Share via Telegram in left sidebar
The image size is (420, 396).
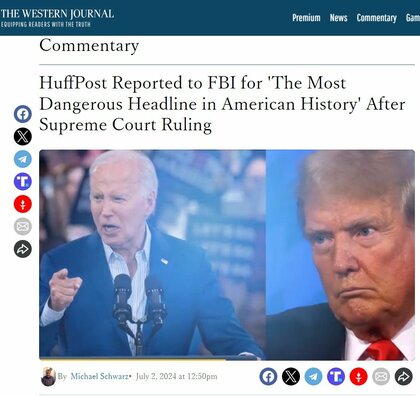[23, 159]
